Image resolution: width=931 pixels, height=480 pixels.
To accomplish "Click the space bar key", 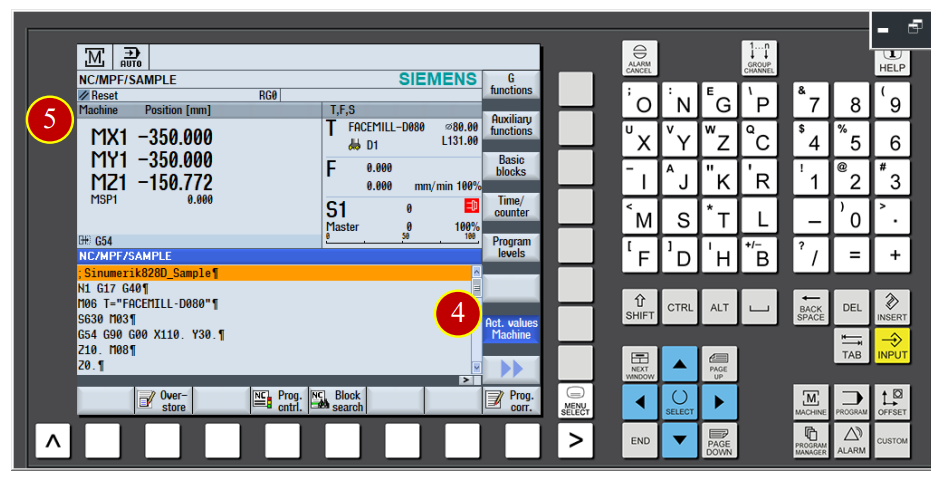I will (x=759, y=307).
